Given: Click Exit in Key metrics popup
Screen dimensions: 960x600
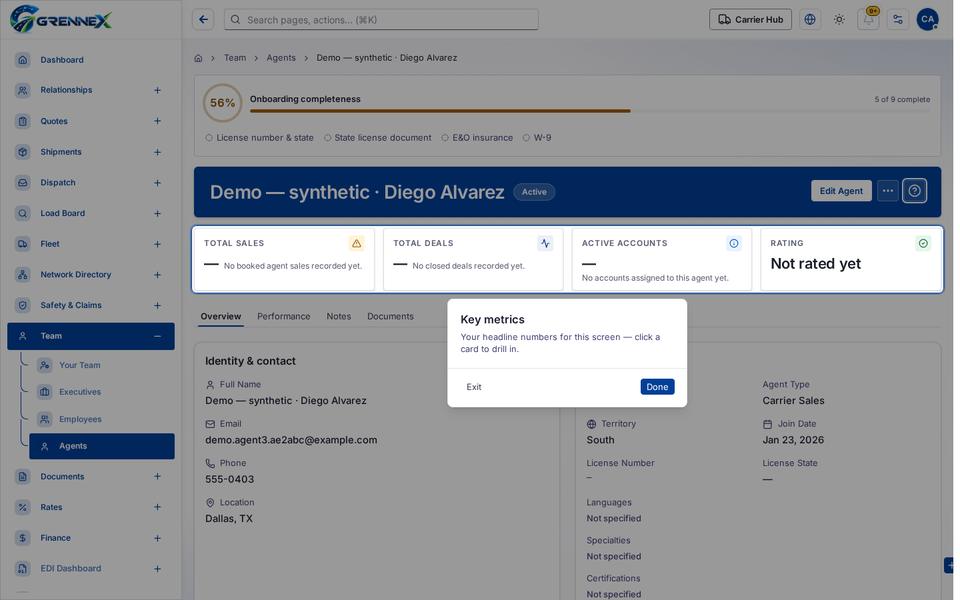Looking at the screenshot, I should coord(474,387).
